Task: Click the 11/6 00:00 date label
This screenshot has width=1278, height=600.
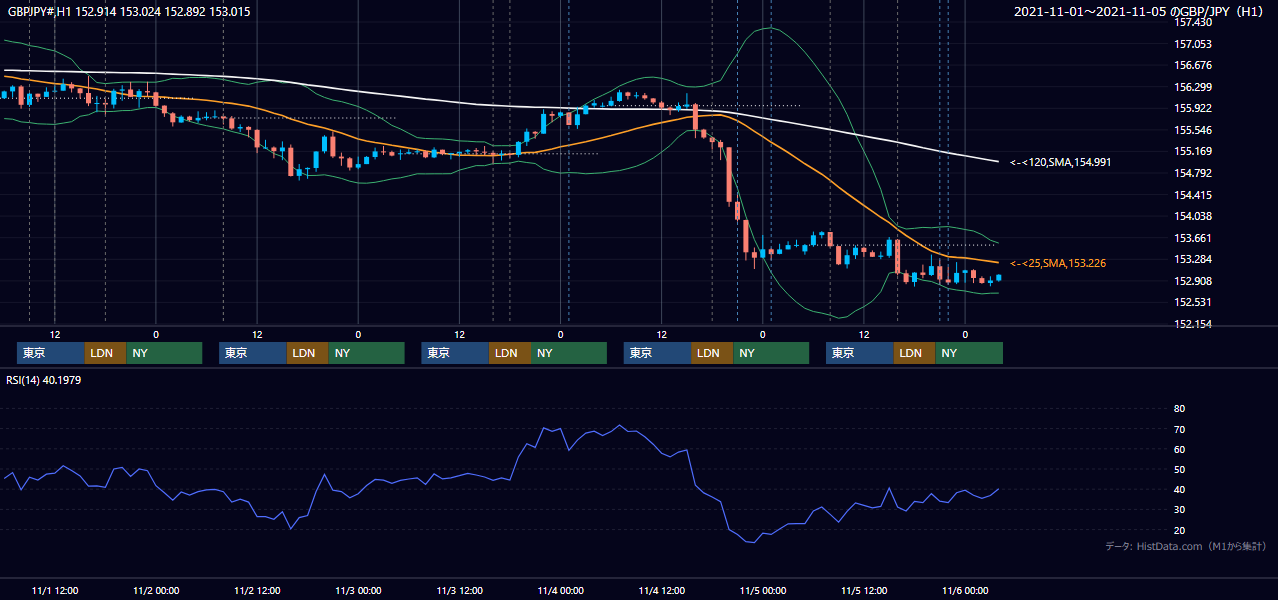Action: click(x=965, y=591)
